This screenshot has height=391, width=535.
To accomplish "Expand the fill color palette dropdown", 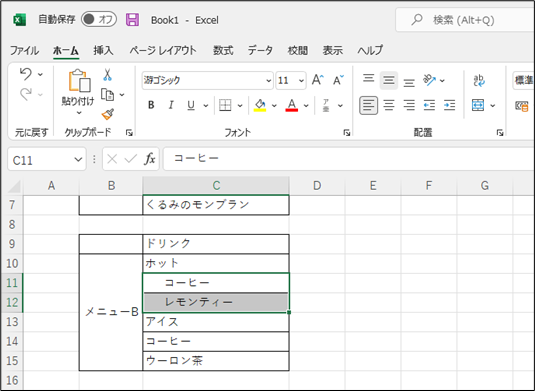I will [x=274, y=106].
